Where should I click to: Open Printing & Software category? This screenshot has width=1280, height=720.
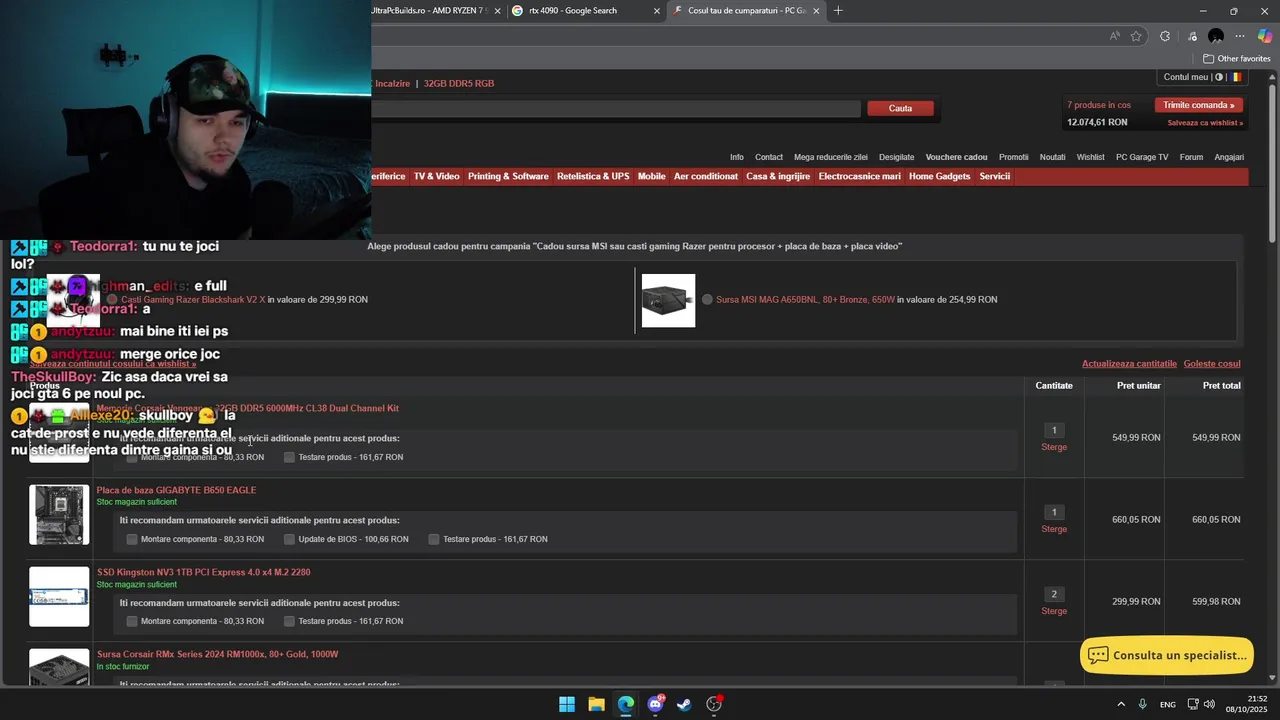[x=508, y=176]
